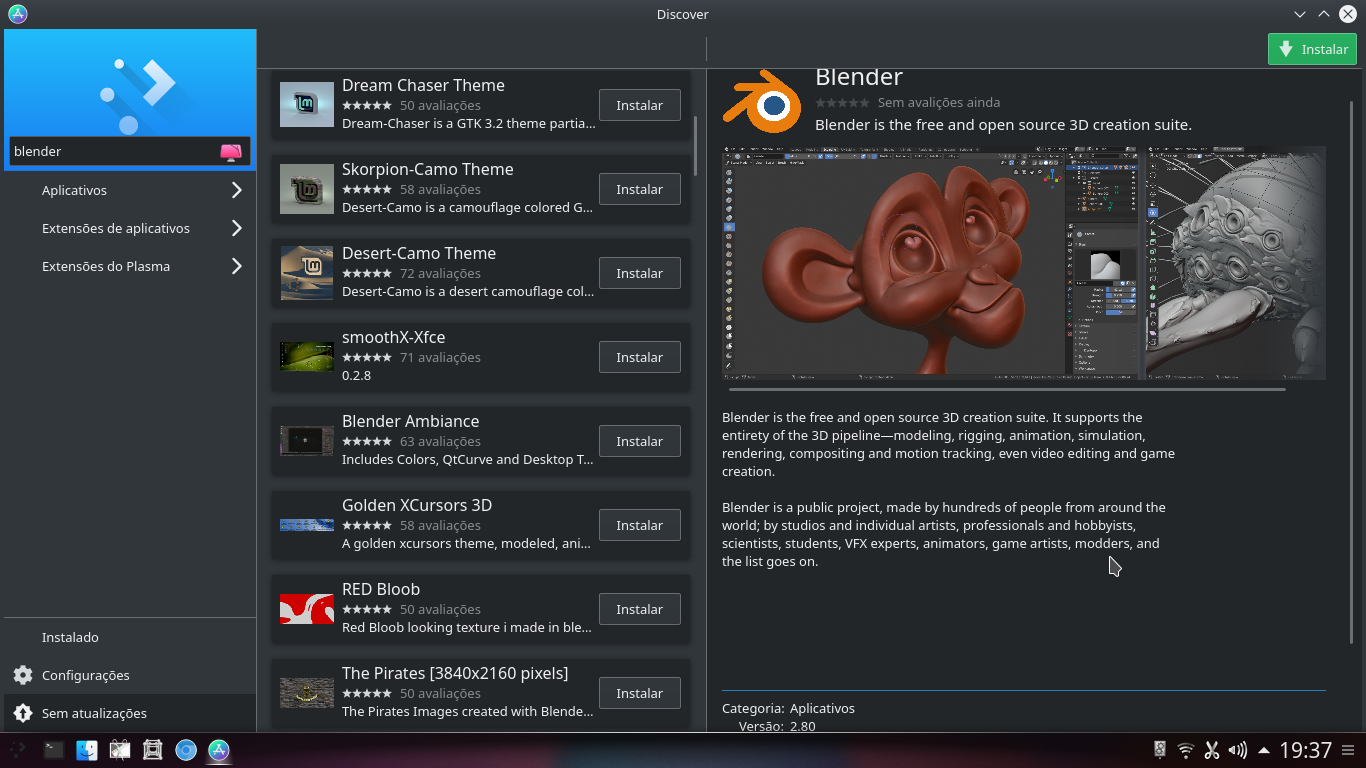Click the Blender Ambiance icon

tap(307, 441)
